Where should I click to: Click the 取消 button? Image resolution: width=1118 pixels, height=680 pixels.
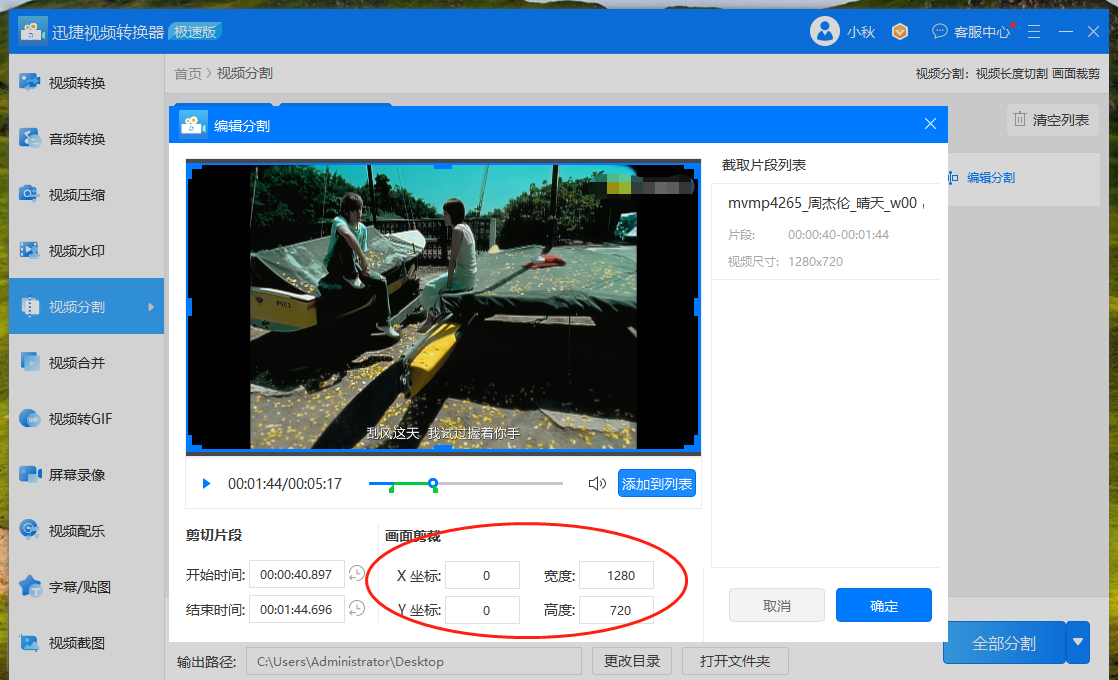[776, 605]
